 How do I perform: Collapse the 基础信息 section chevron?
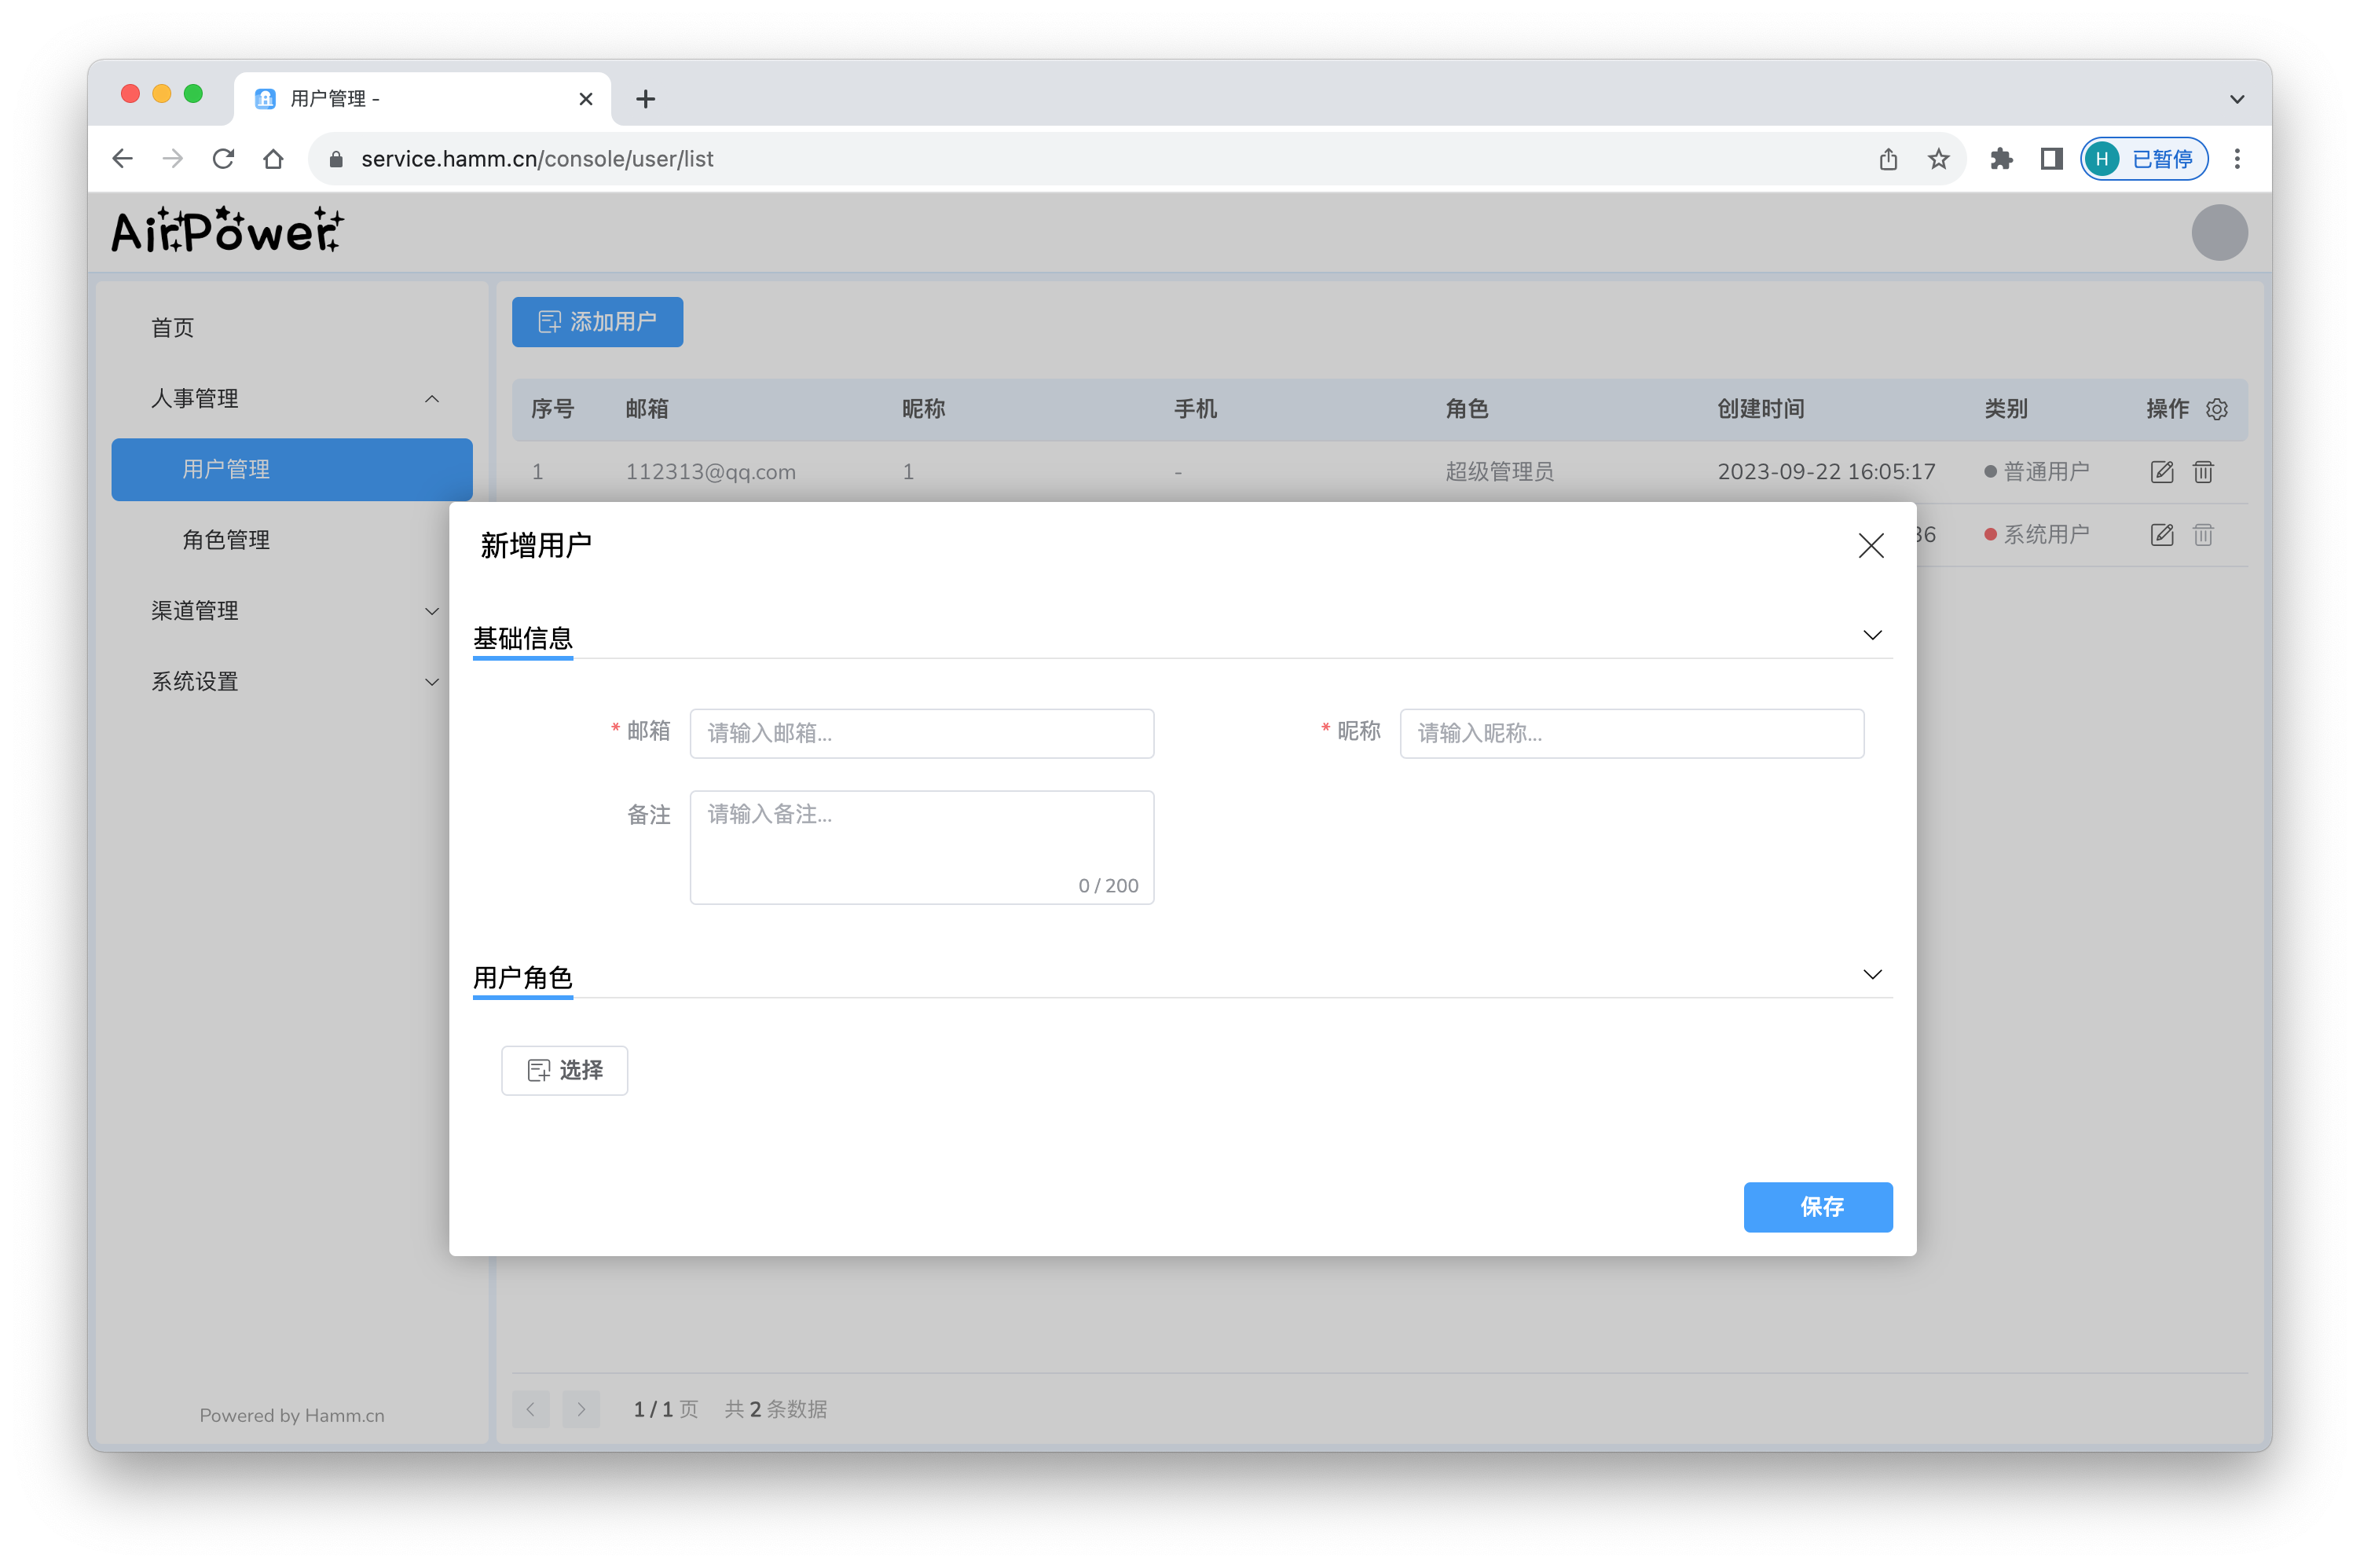1872,636
